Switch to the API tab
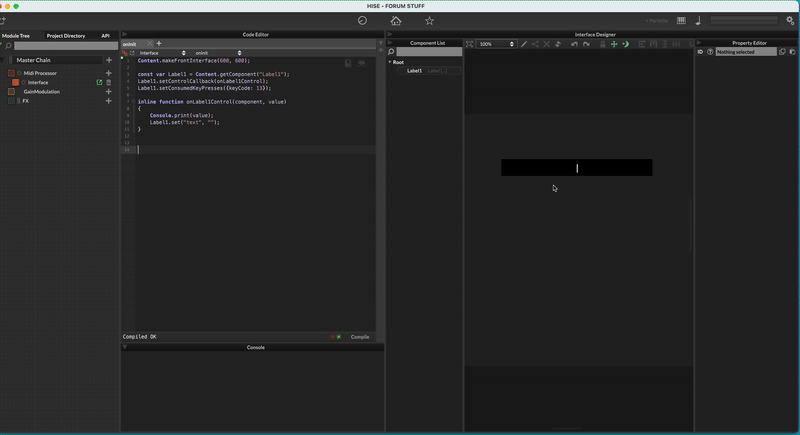Viewport: 800px width, 435px height. [105, 36]
